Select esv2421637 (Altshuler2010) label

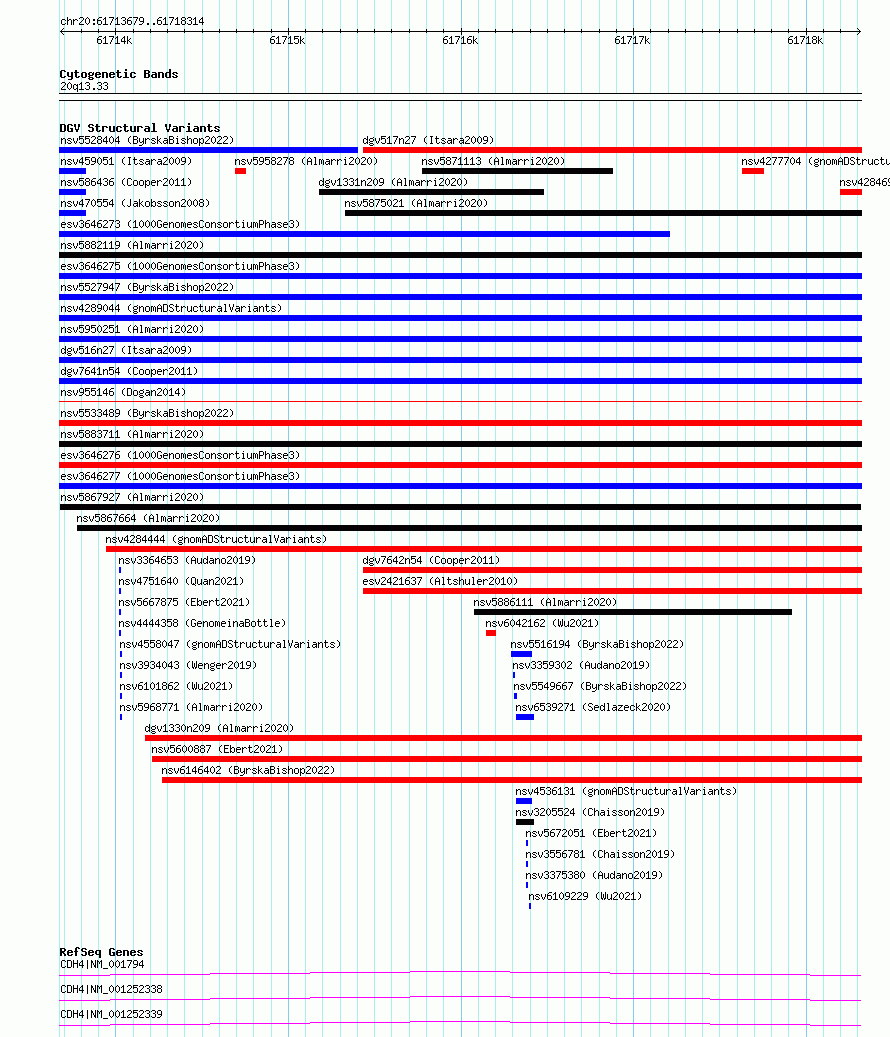coord(440,581)
